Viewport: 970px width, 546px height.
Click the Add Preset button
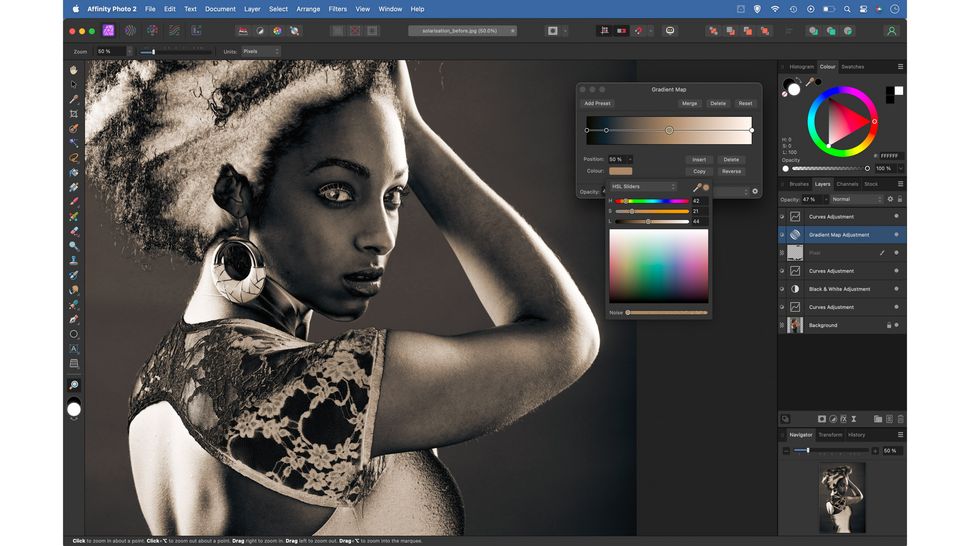coord(598,103)
